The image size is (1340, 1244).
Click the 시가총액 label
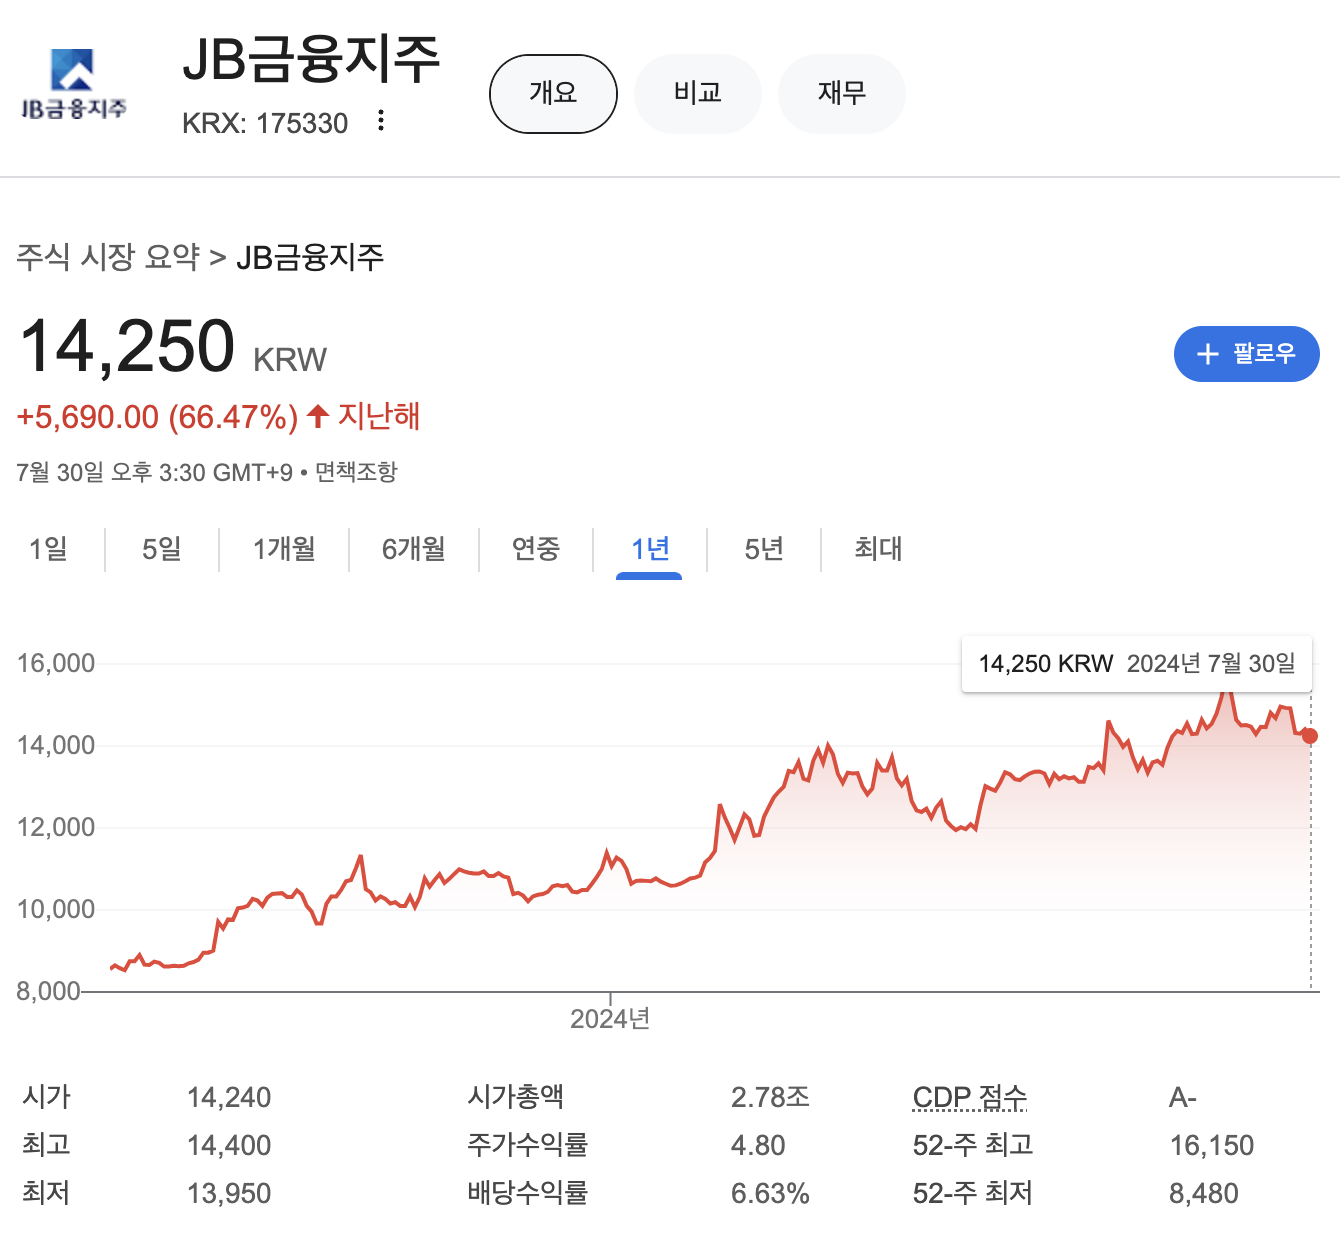tap(515, 1097)
